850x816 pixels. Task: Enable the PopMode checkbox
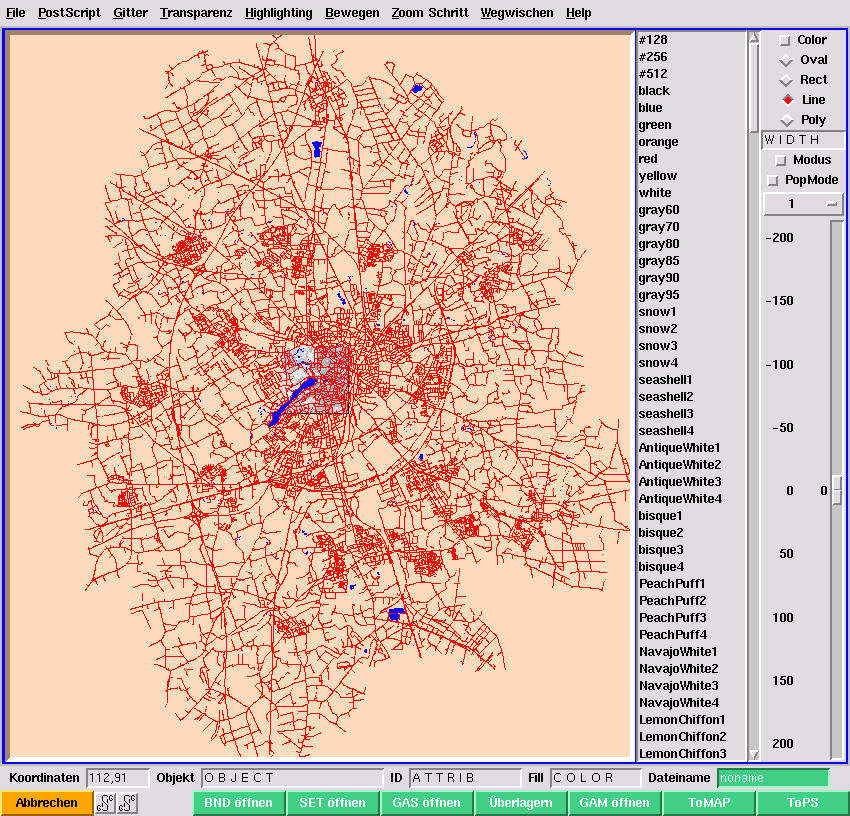[772, 180]
